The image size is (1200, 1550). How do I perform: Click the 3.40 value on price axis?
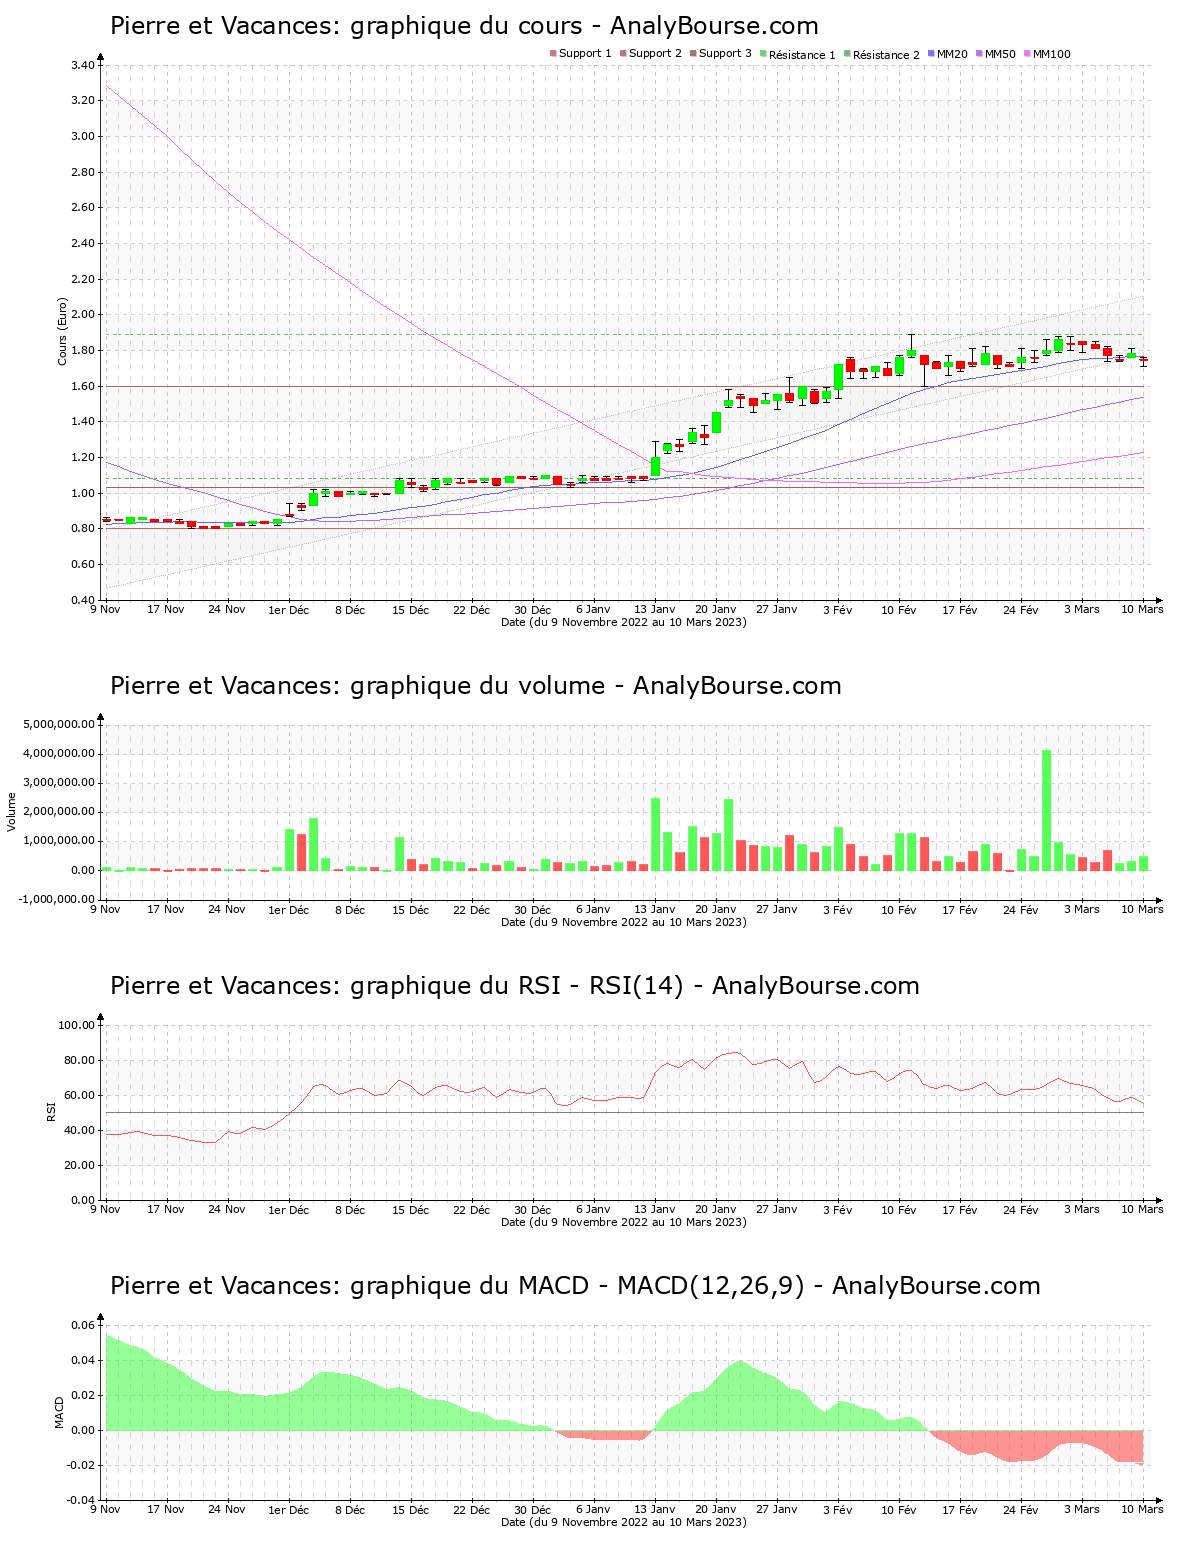point(83,65)
